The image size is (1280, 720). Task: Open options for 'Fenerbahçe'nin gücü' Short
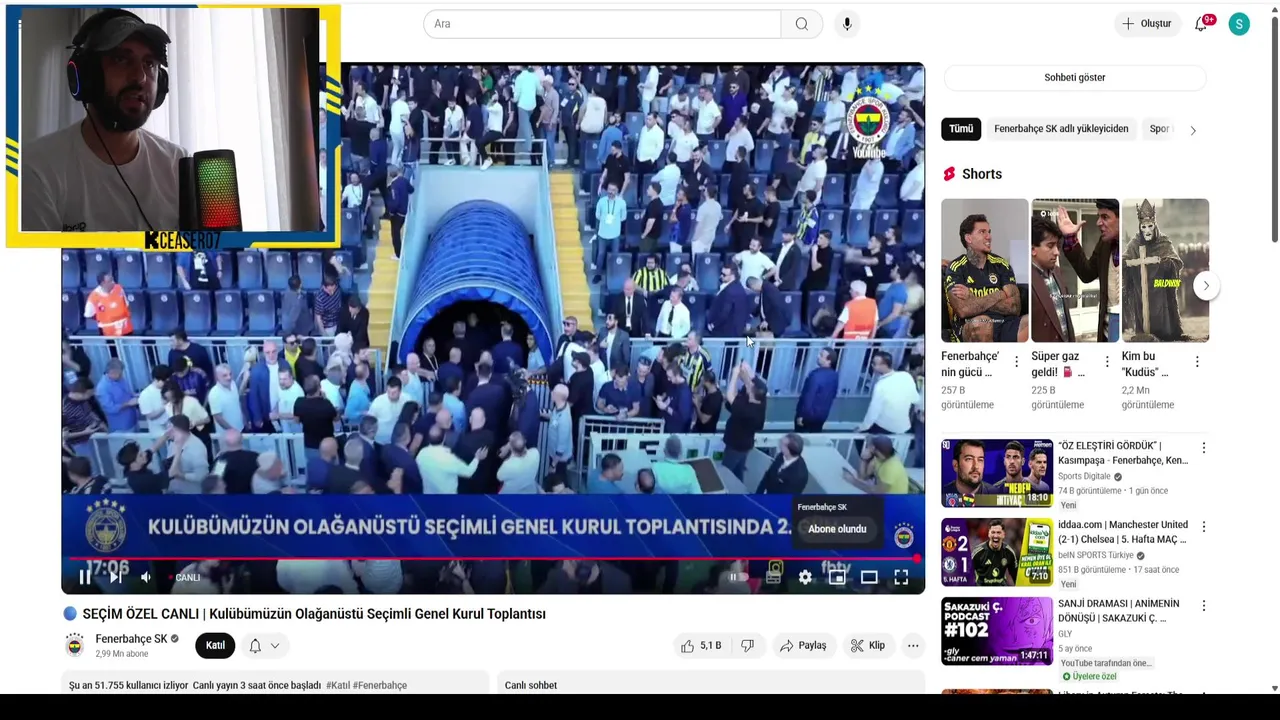[1017, 362]
